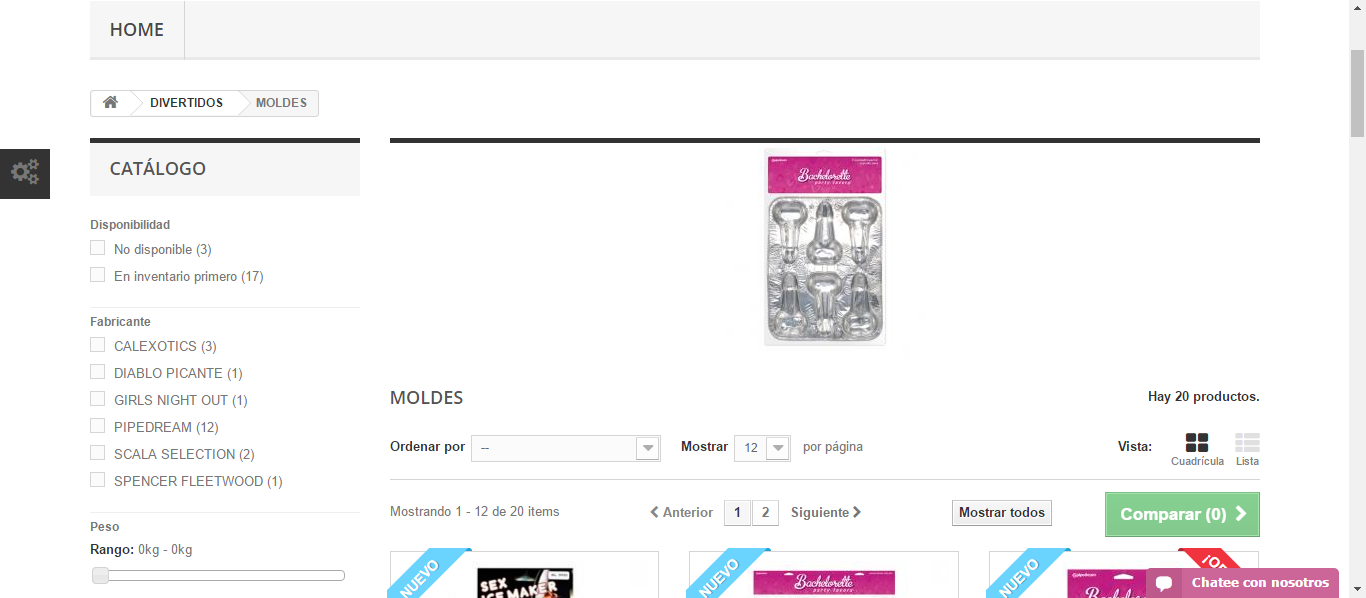Go to DIVERTIDOS breadcrumb category
This screenshot has height=598, width=1366.
(x=187, y=103)
